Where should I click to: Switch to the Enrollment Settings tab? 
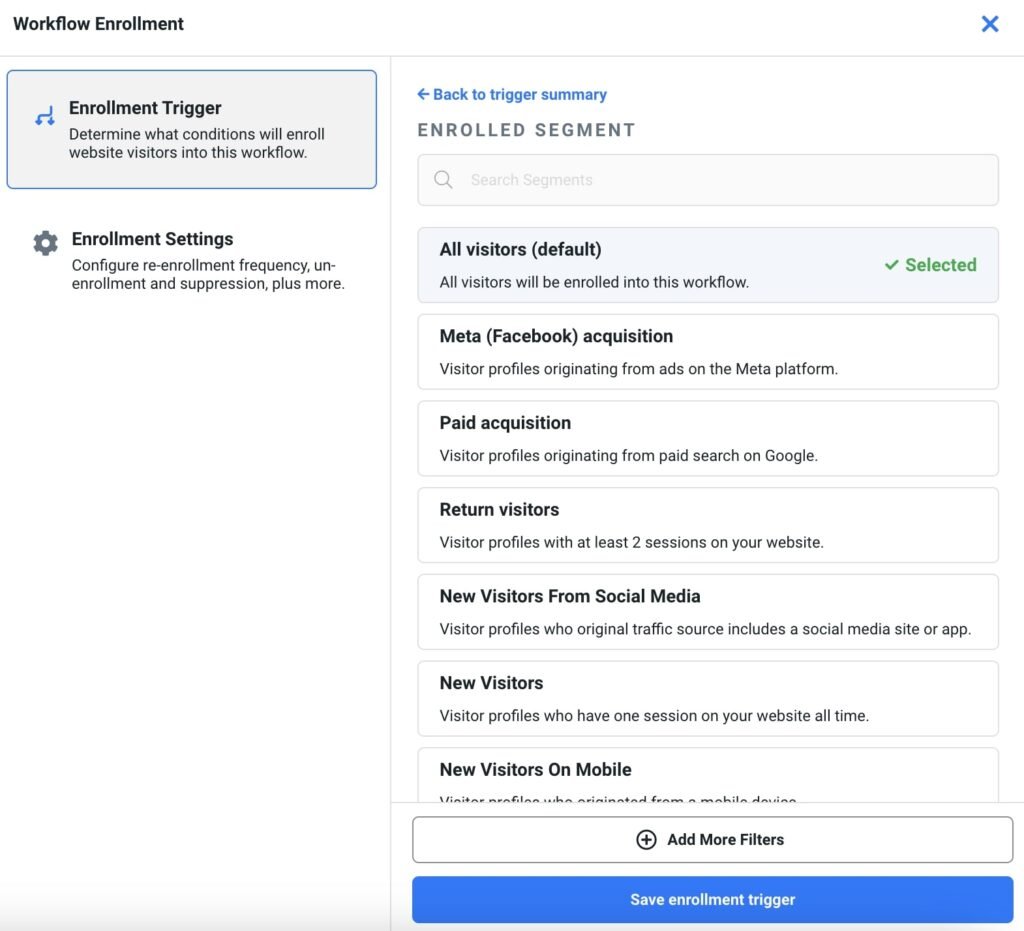click(x=192, y=260)
